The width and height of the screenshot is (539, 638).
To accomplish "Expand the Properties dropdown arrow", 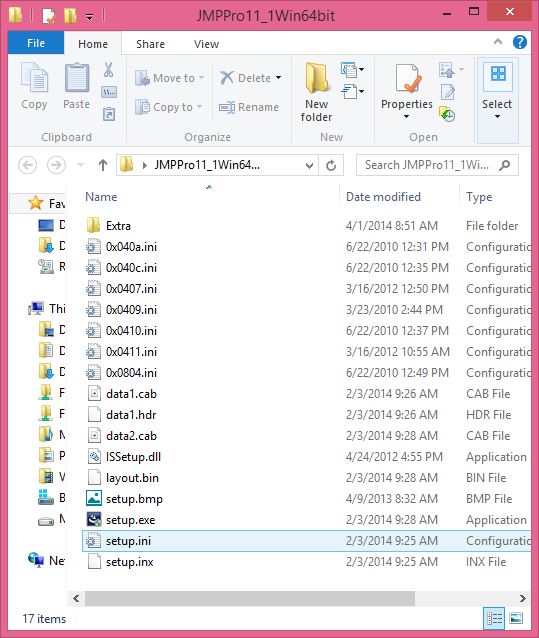I will (x=406, y=117).
